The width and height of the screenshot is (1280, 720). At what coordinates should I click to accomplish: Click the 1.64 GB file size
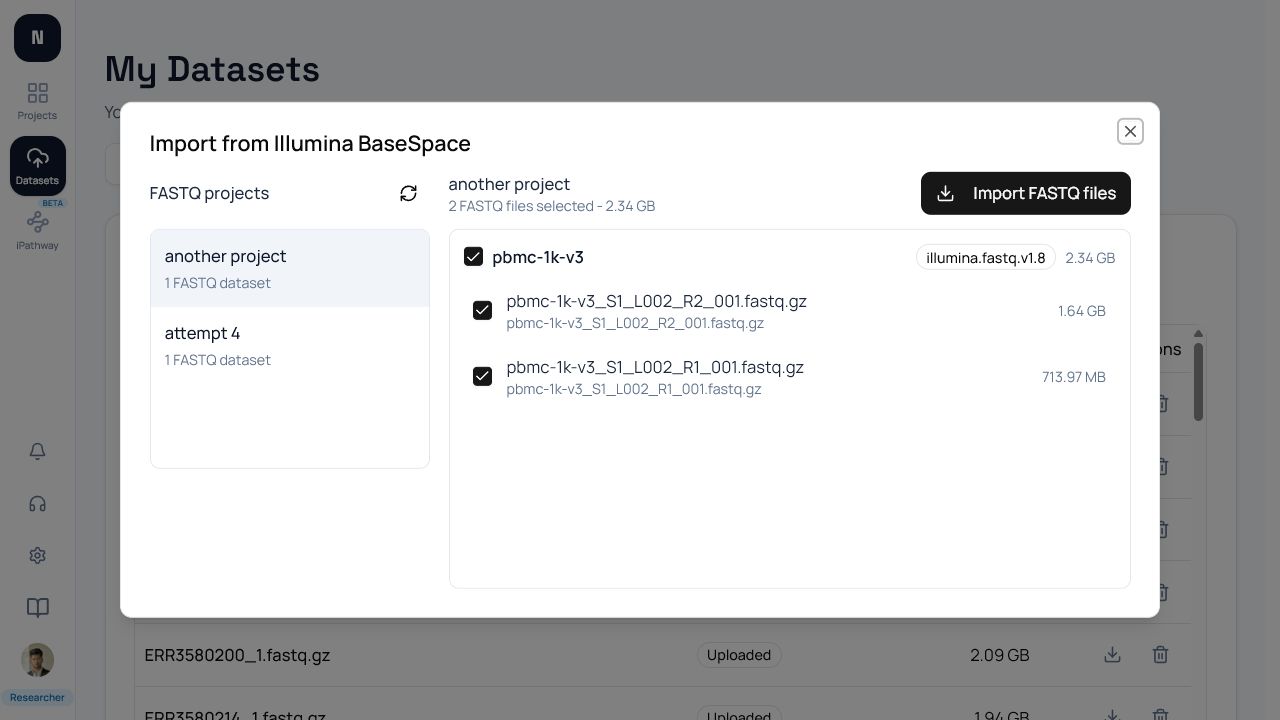(1082, 311)
